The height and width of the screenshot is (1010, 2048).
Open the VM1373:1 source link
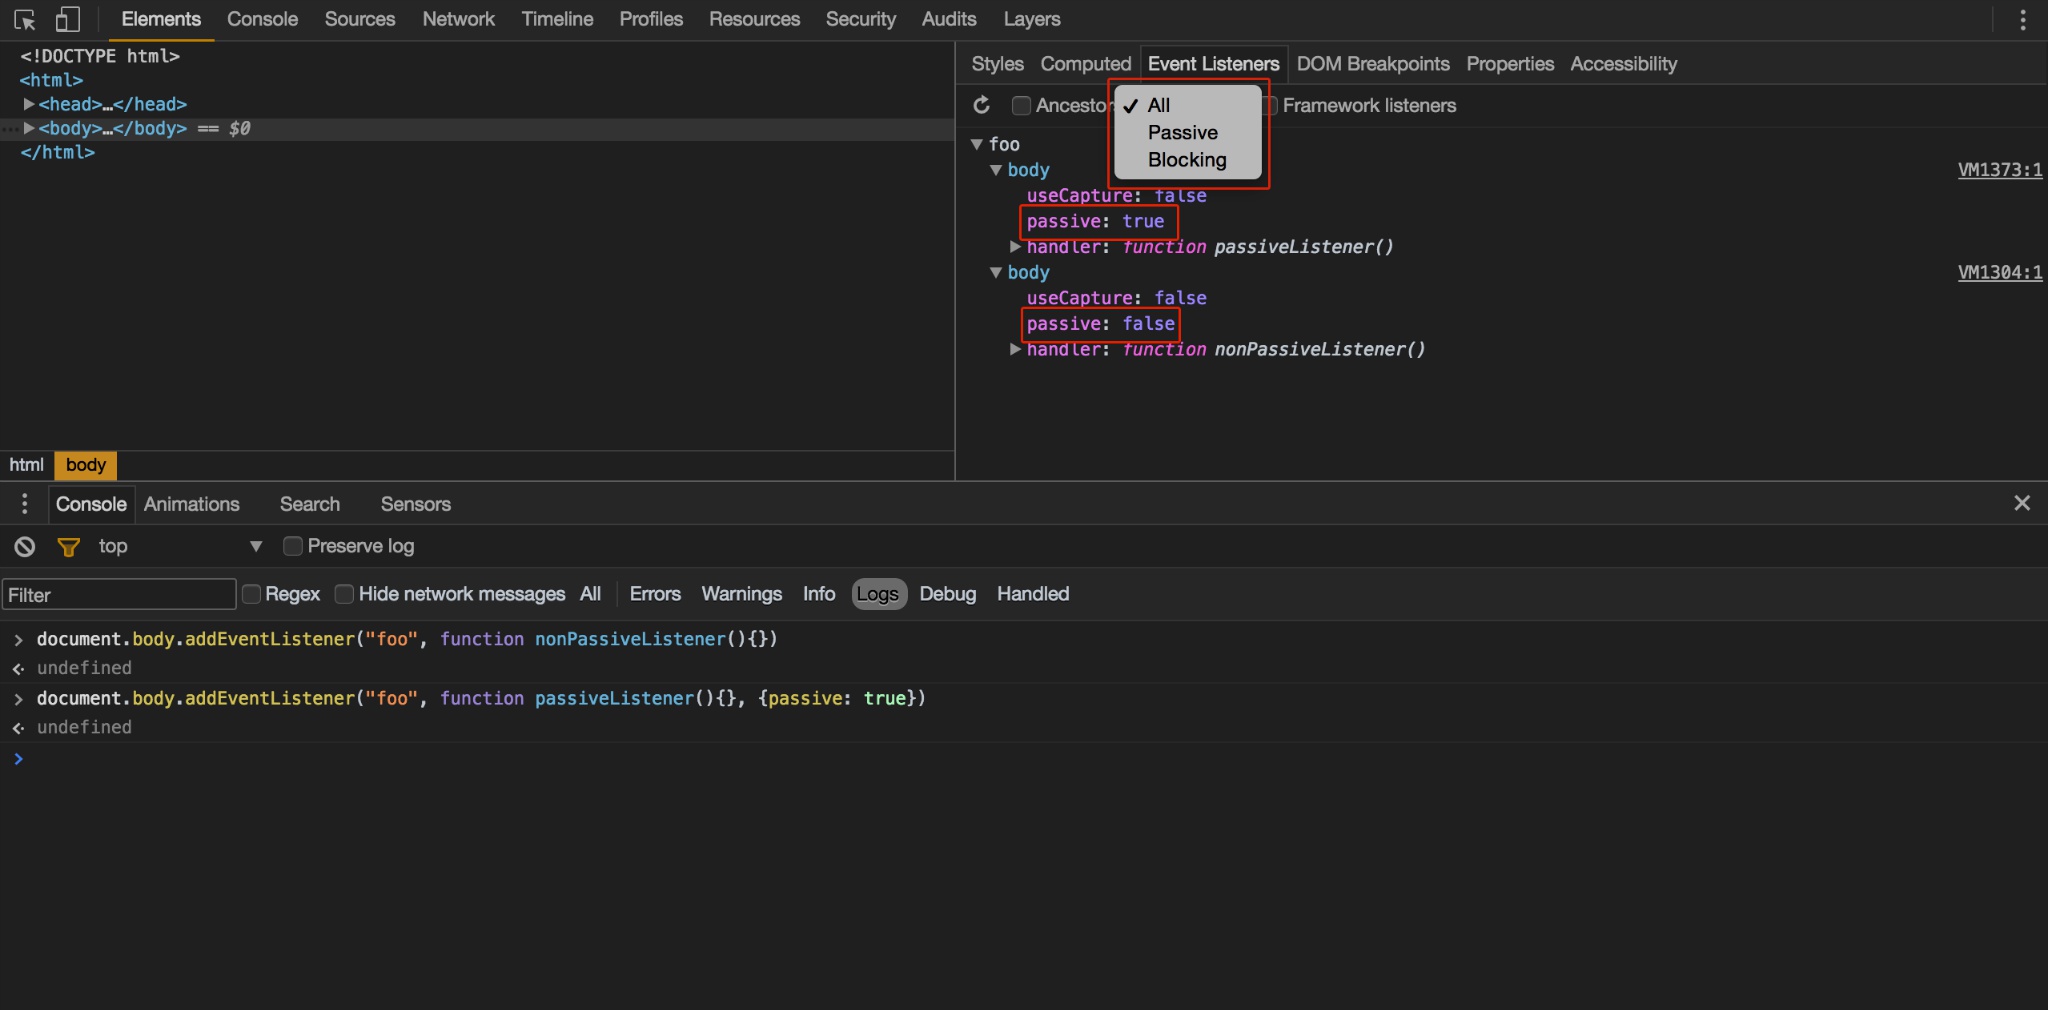[1999, 170]
